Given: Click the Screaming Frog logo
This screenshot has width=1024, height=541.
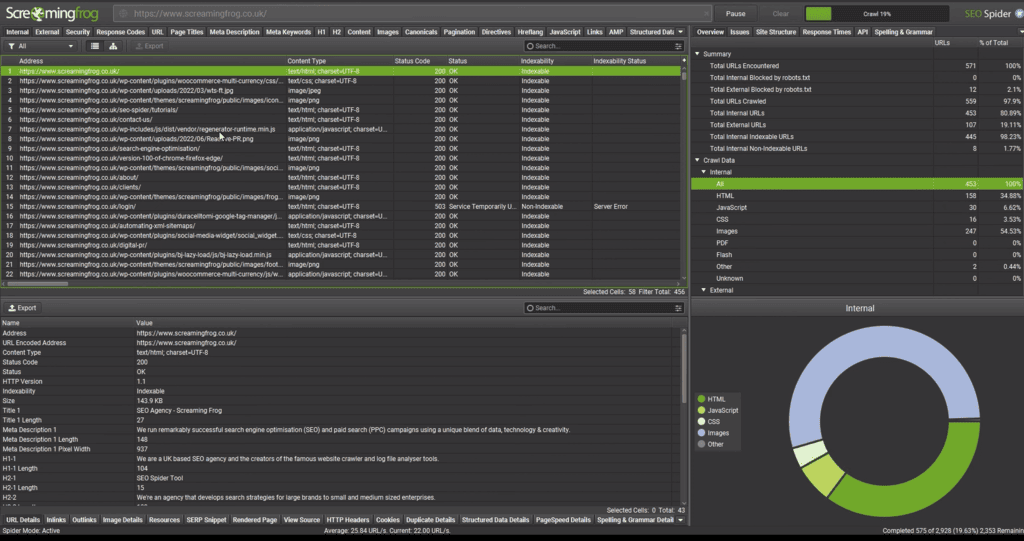Looking at the screenshot, I should tap(52, 13).
